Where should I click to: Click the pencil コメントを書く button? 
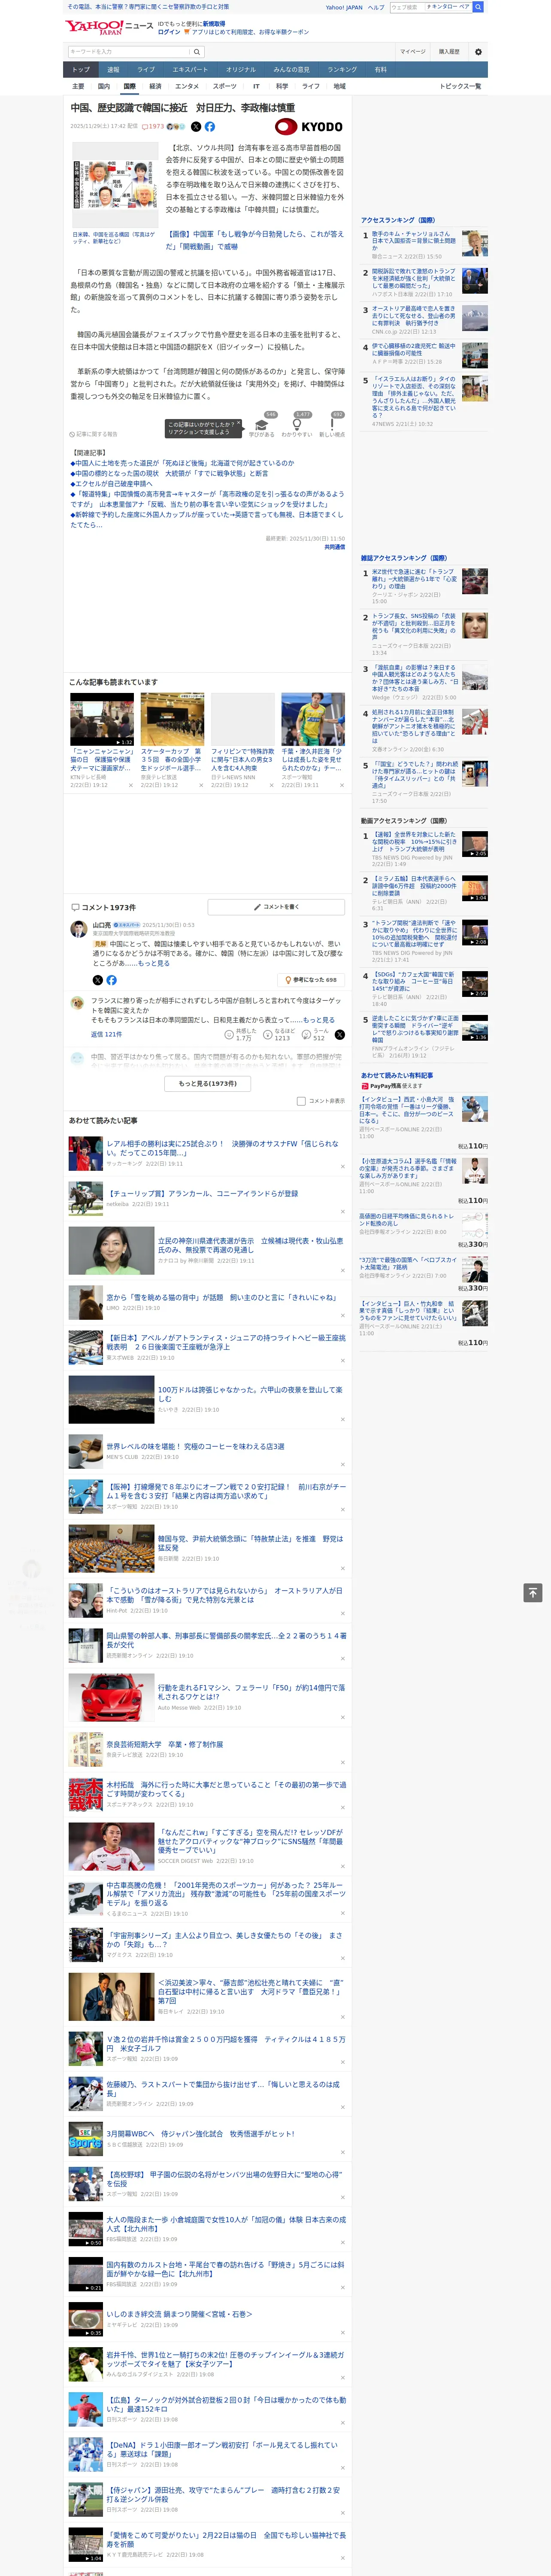click(x=276, y=907)
